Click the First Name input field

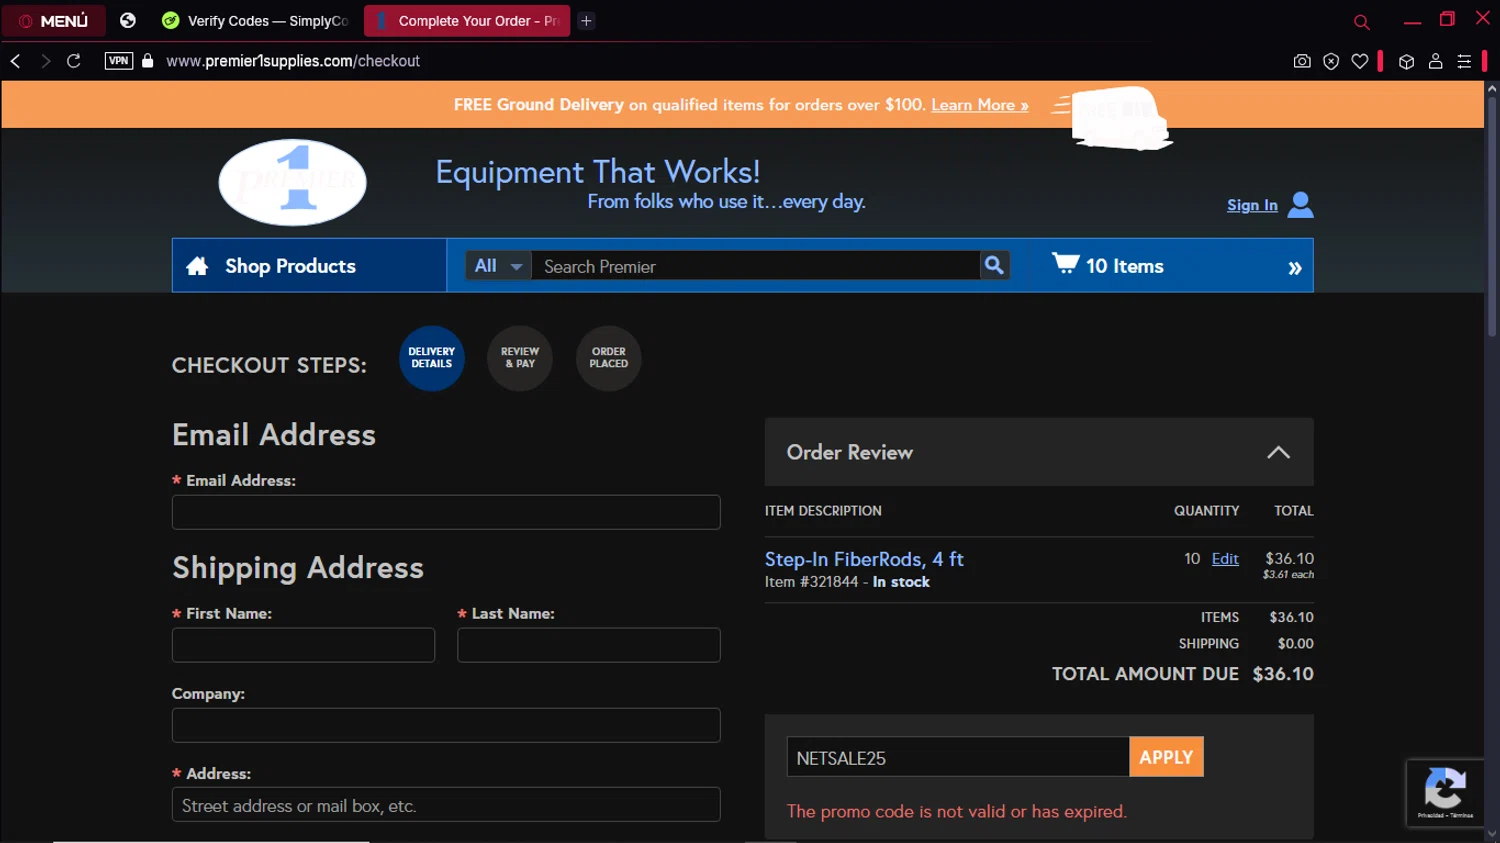(303, 645)
